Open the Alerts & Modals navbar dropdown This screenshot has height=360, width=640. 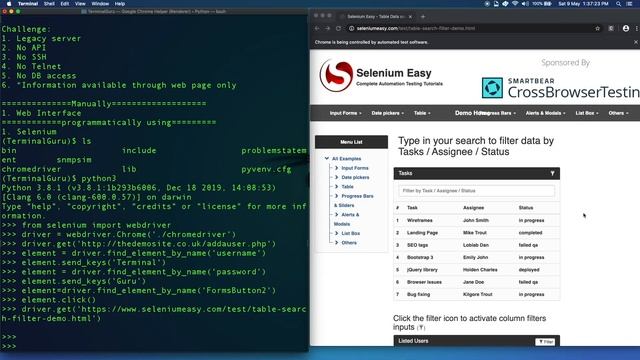coord(545,113)
